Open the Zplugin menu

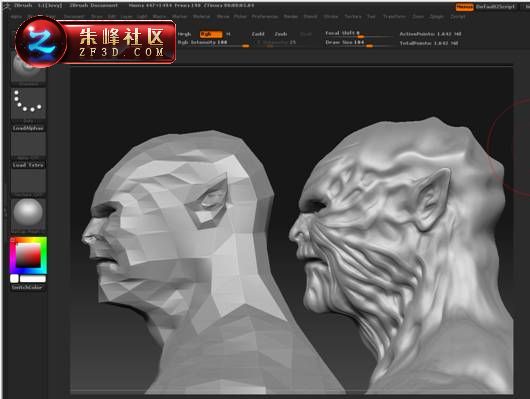point(437,16)
